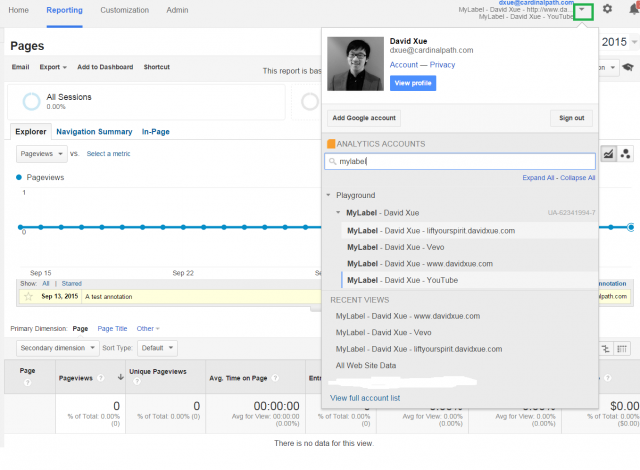Select MyLabel - David Xue - YouTube view

469,280
